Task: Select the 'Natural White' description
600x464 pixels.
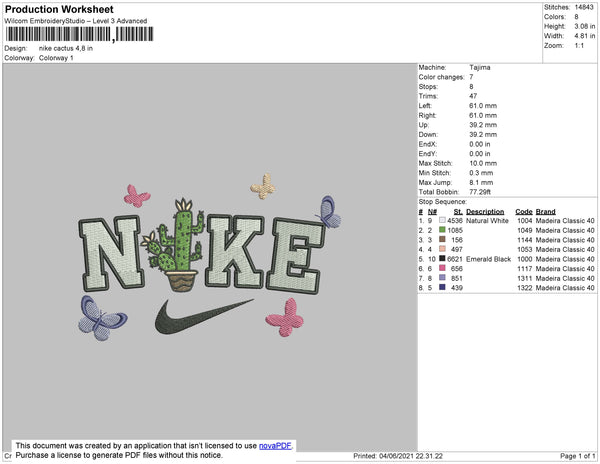Action: pyautogui.click(x=487, y=220)
